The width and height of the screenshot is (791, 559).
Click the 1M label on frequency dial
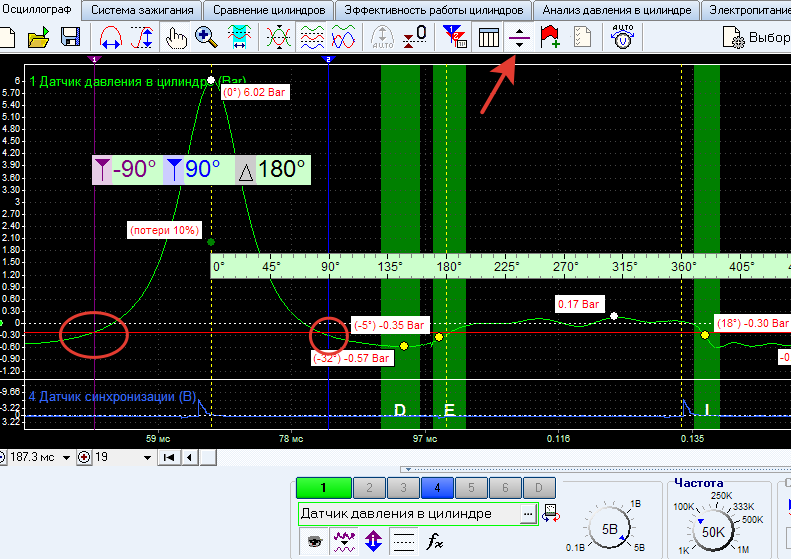(x=743, y=549)
